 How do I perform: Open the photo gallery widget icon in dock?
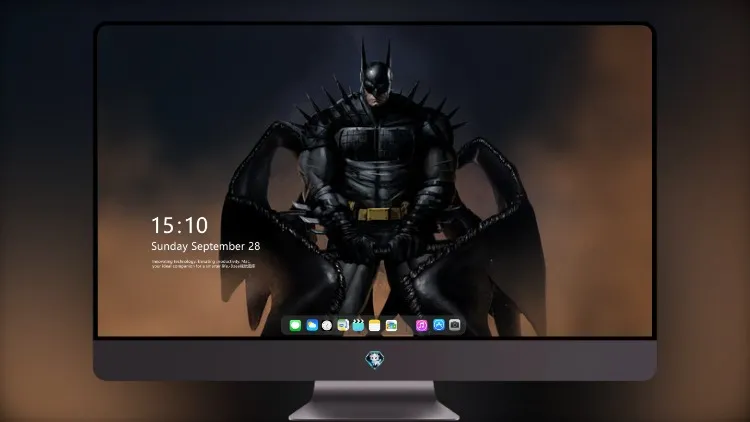[x=391, y=325]
